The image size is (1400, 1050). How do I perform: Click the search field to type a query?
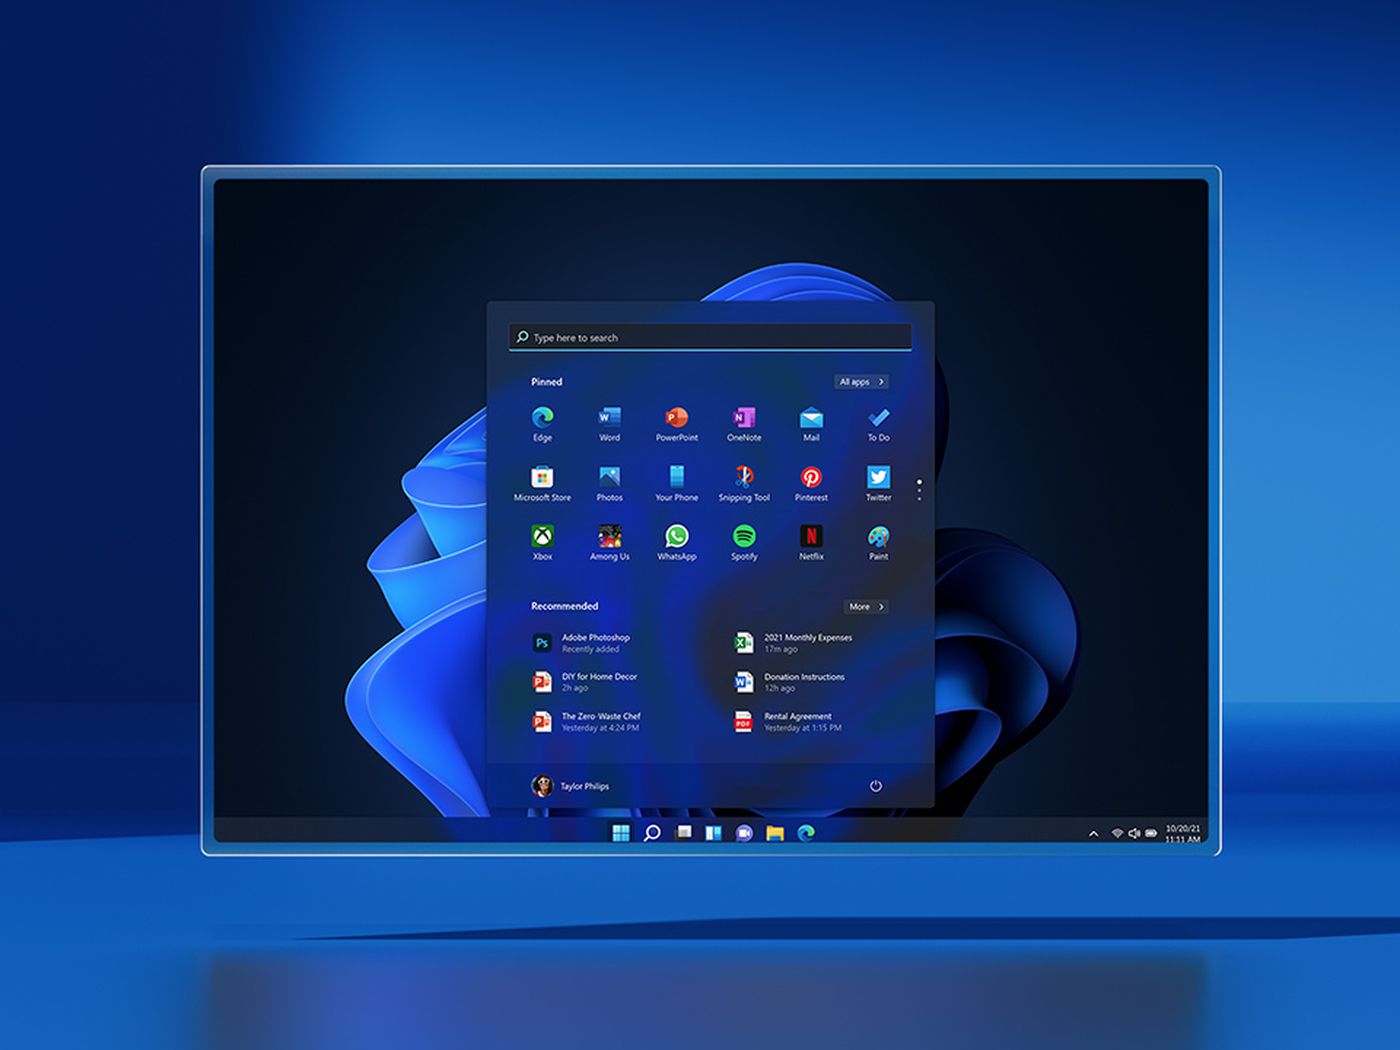pos(712,337)
